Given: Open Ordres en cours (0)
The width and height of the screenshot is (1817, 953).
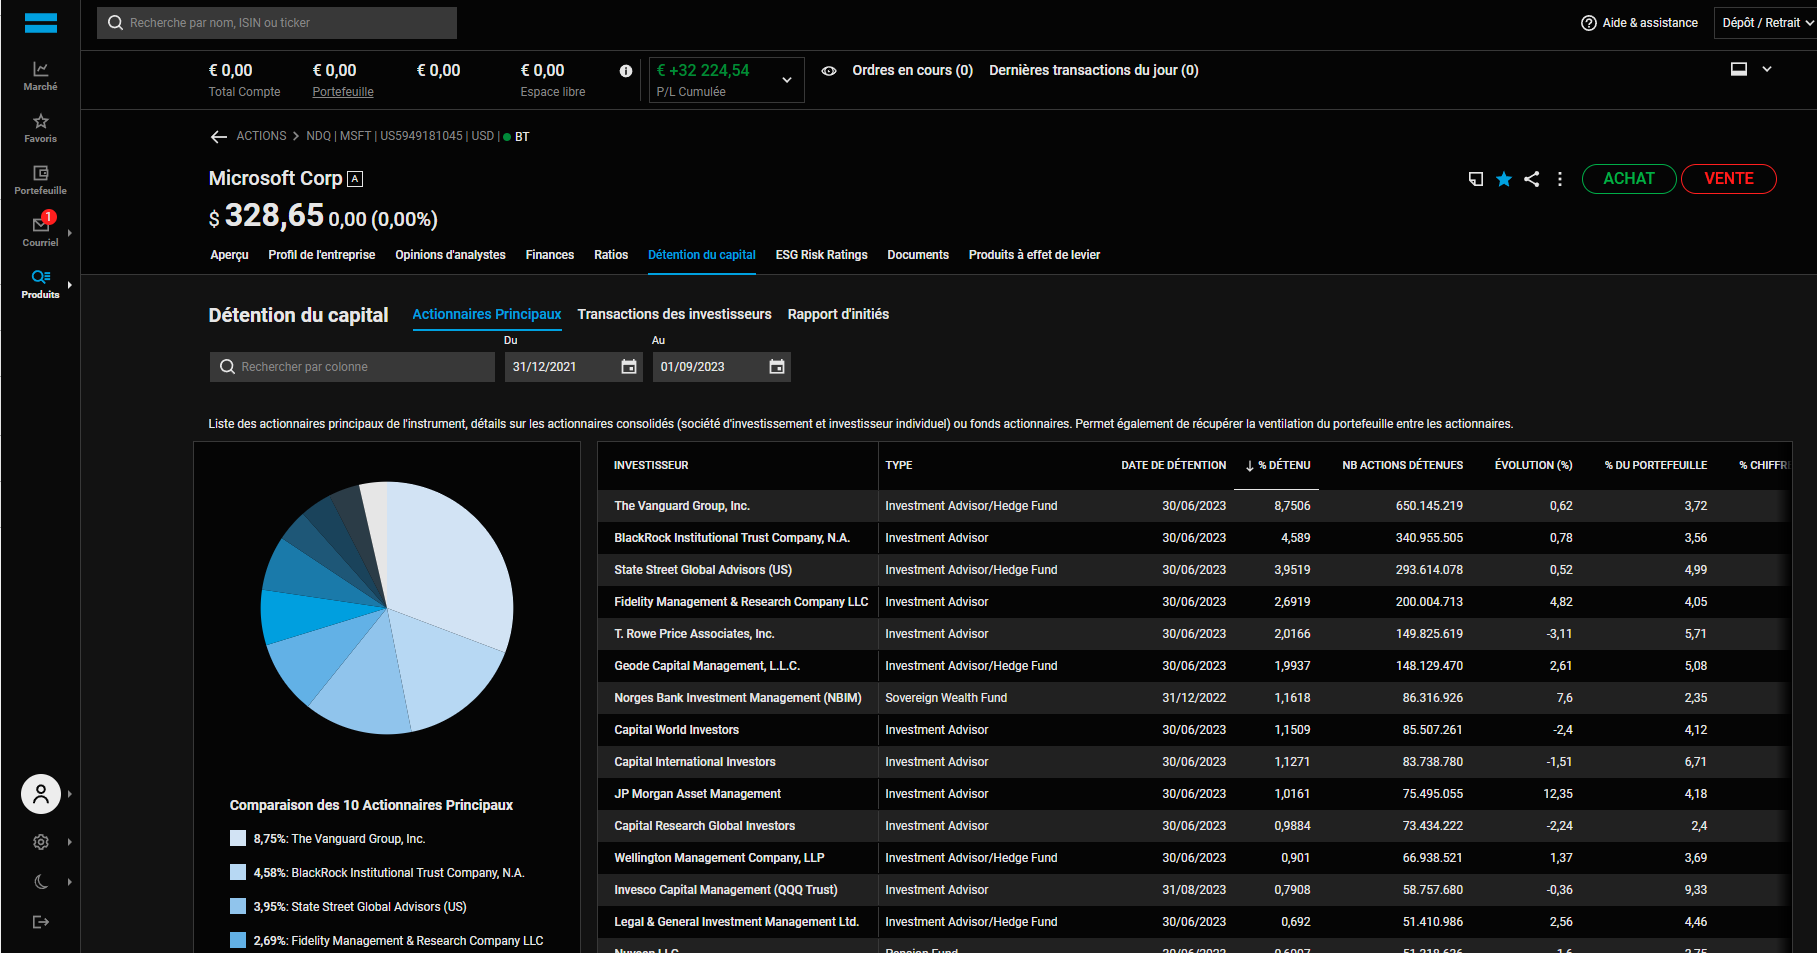Looking at the screenshot, I should pos(912,70).
